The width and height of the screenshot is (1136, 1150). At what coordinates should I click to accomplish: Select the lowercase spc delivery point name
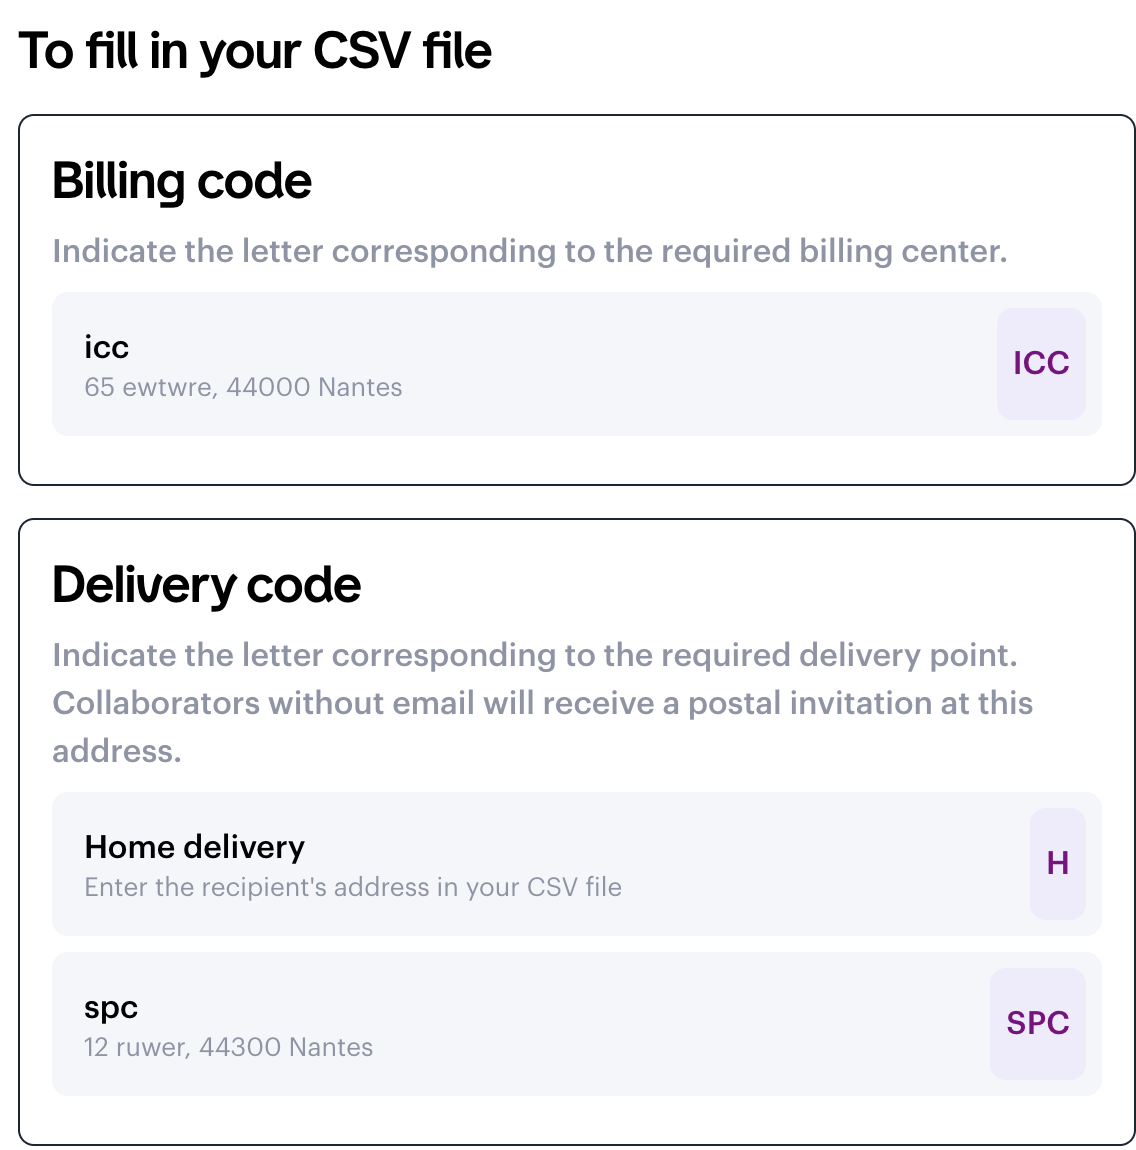tap(111, 1007)
